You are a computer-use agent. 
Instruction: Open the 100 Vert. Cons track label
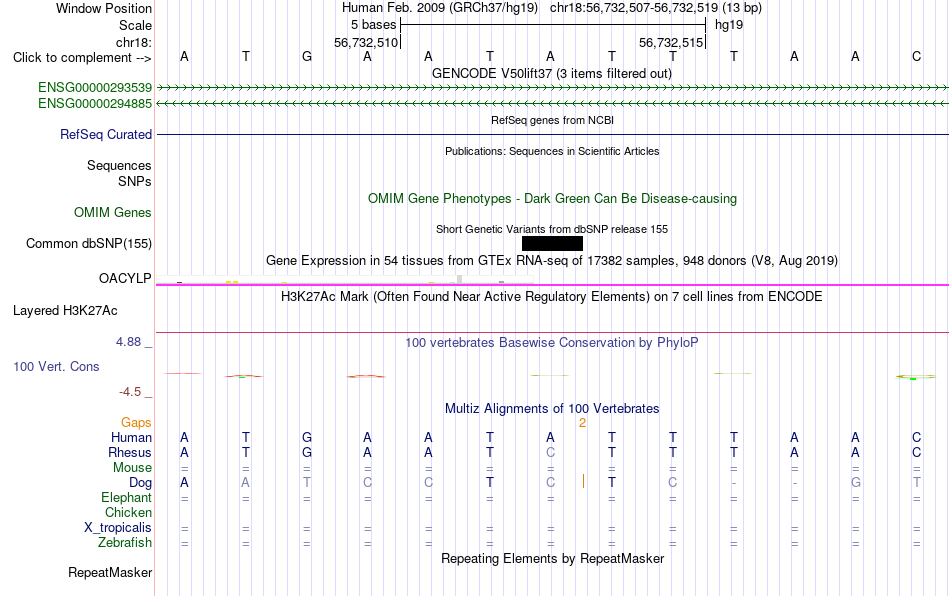pos(56,366)
